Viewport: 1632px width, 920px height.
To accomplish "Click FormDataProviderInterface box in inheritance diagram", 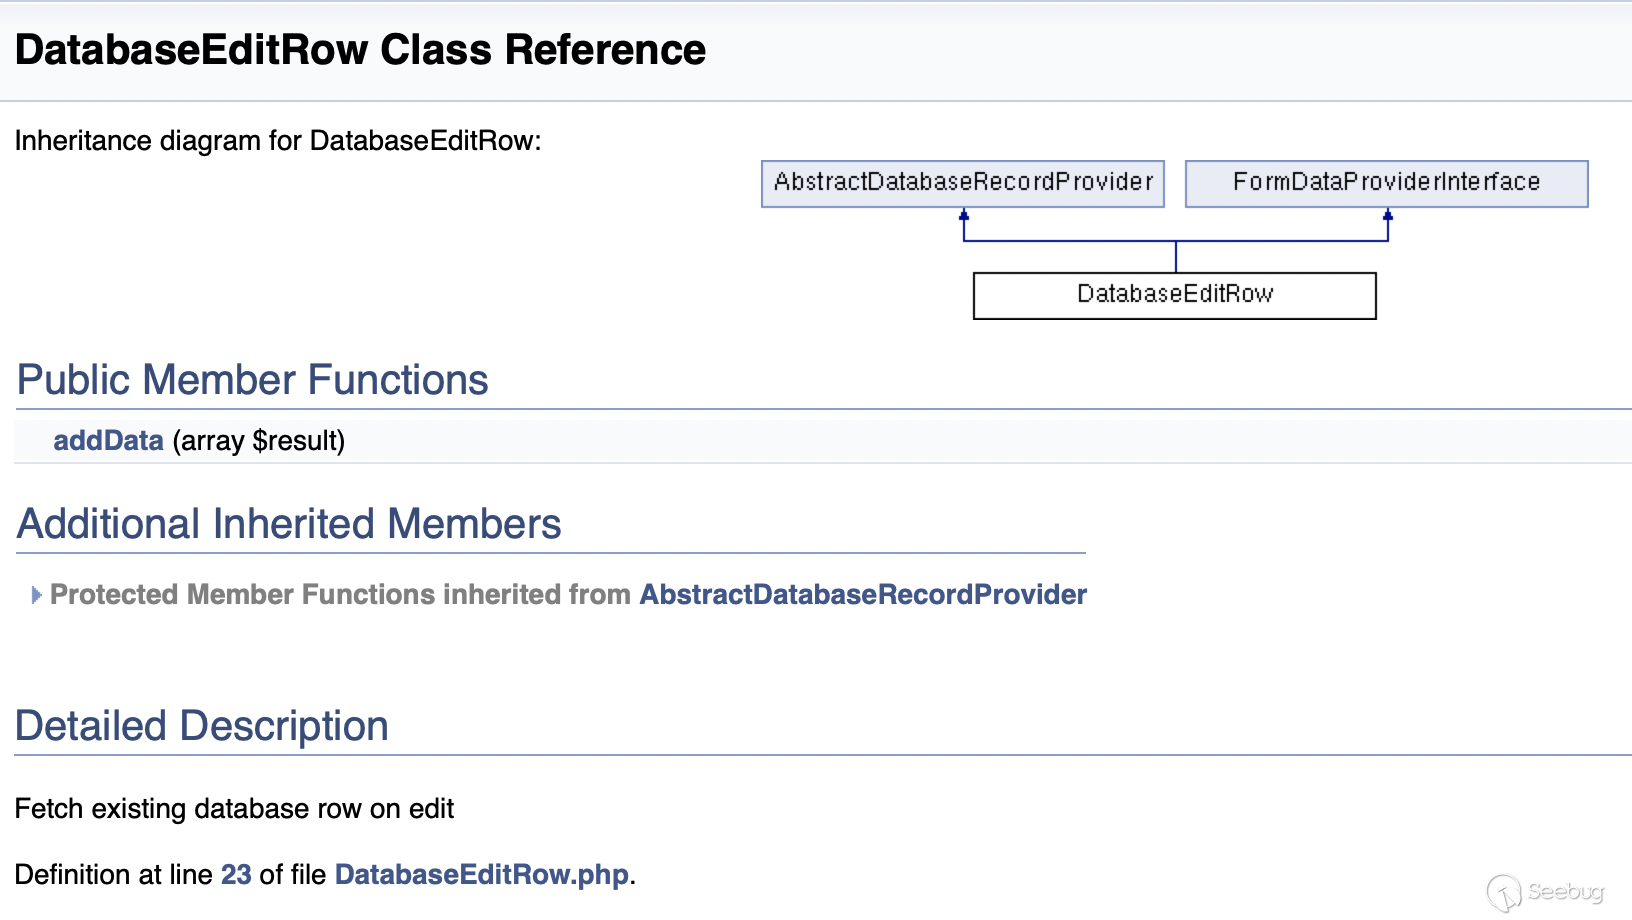I will tap(1387, 184).
